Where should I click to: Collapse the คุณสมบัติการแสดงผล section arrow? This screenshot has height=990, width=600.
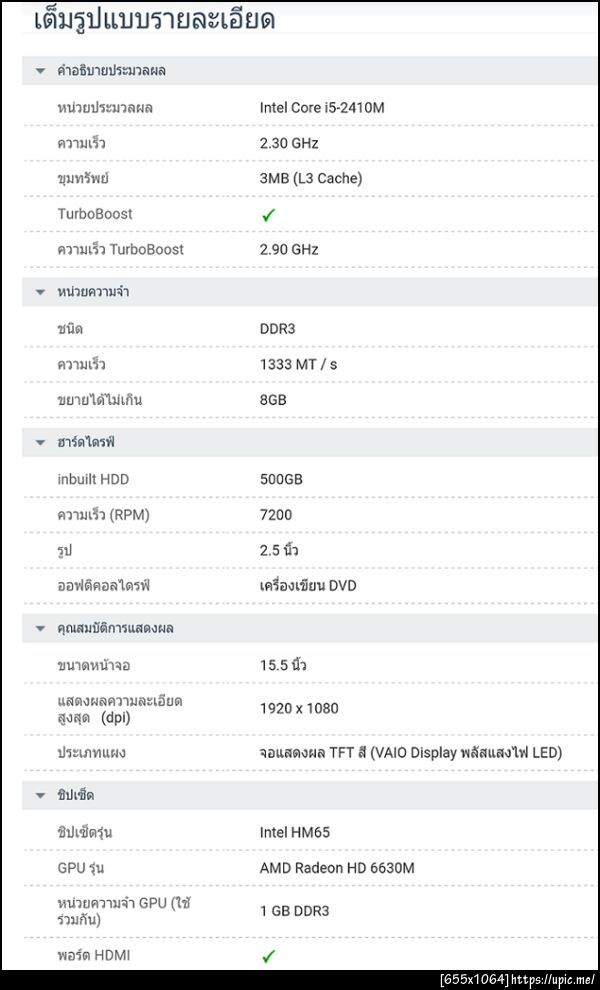(41, 629)
